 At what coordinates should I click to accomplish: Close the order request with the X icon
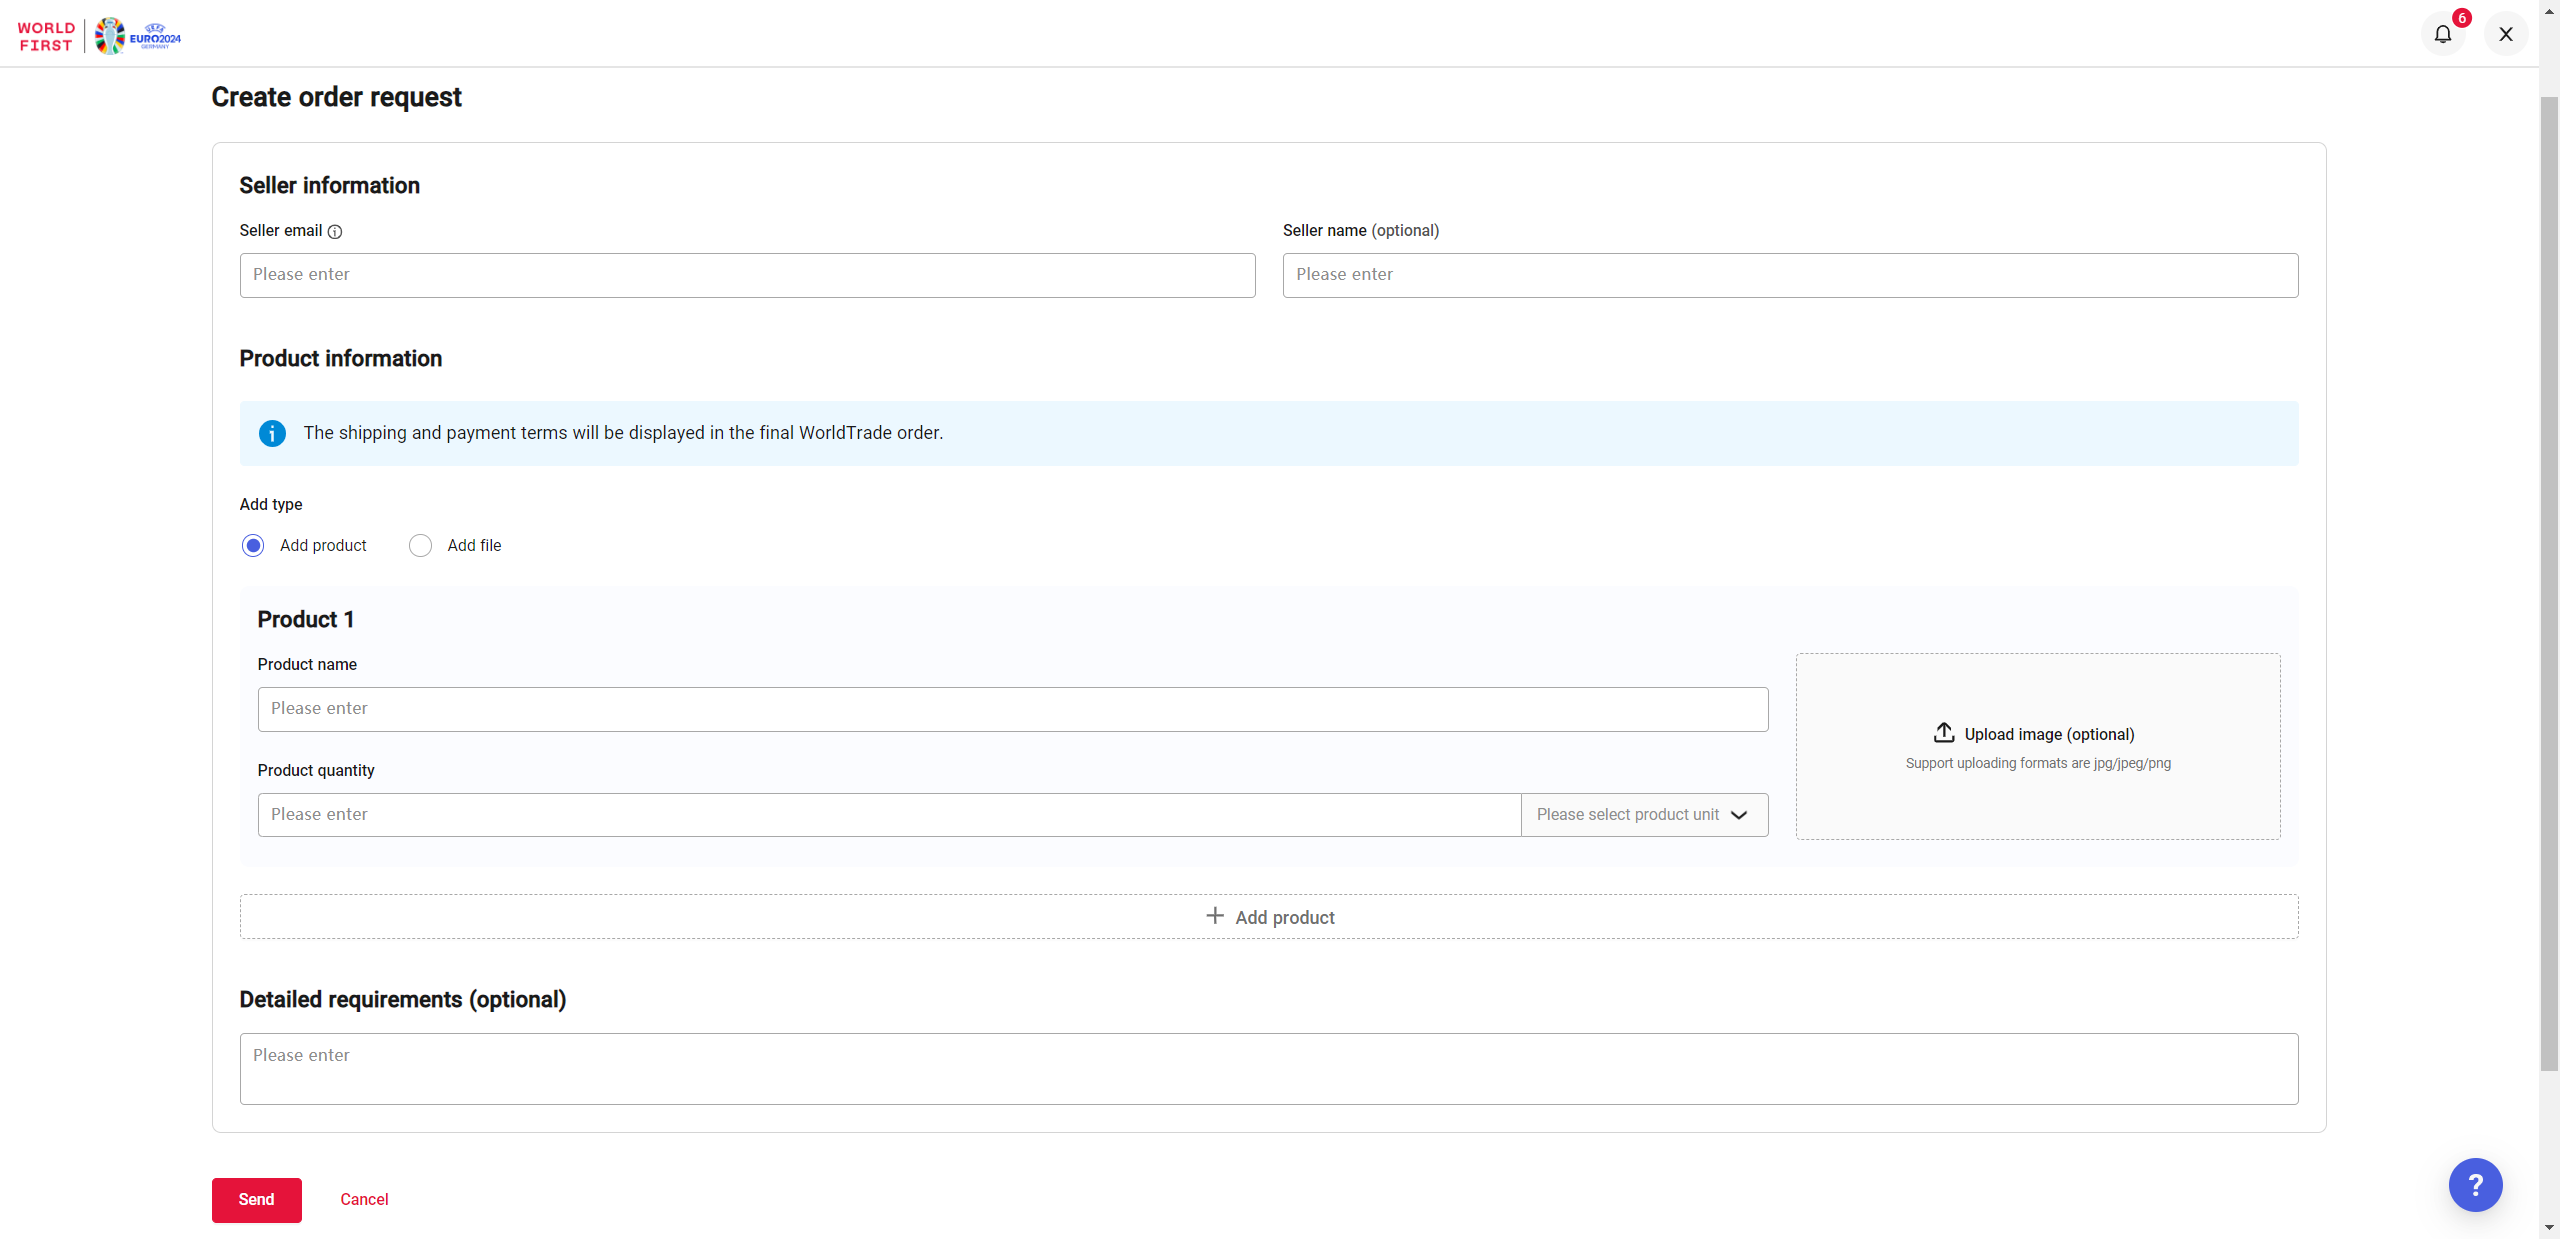[2506, 35]
